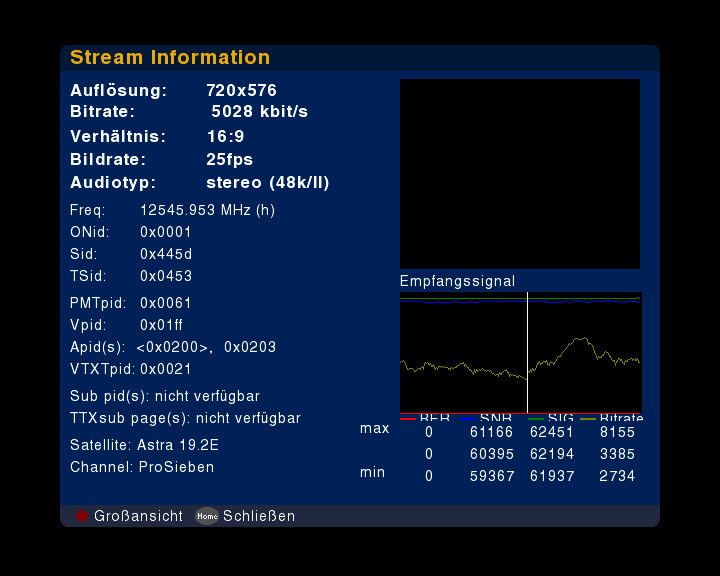
Task: Click the black video preview area
Action: [519, 174]
